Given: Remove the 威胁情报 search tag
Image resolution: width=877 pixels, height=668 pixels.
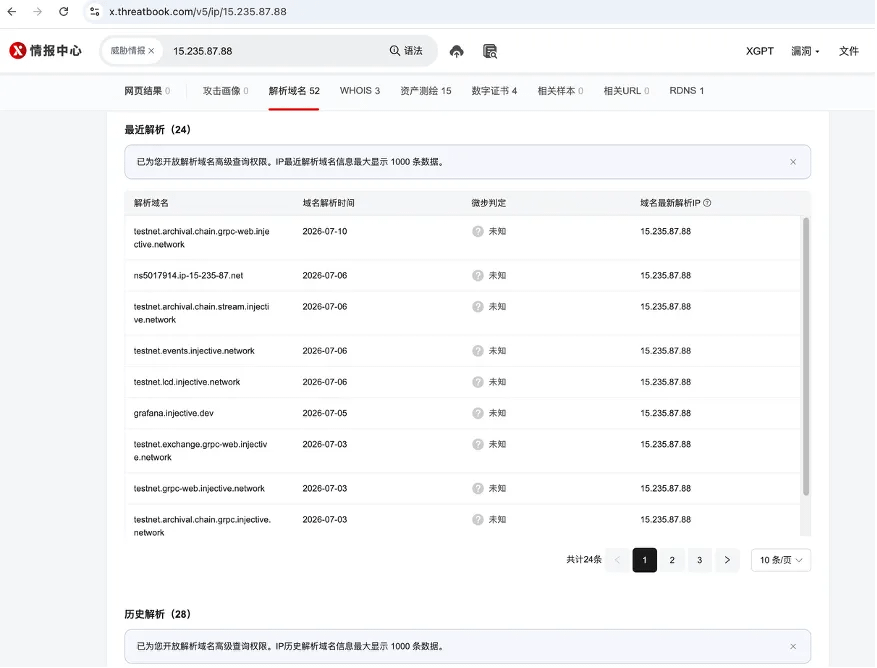Looking at the screenshot, I should 151,51.
